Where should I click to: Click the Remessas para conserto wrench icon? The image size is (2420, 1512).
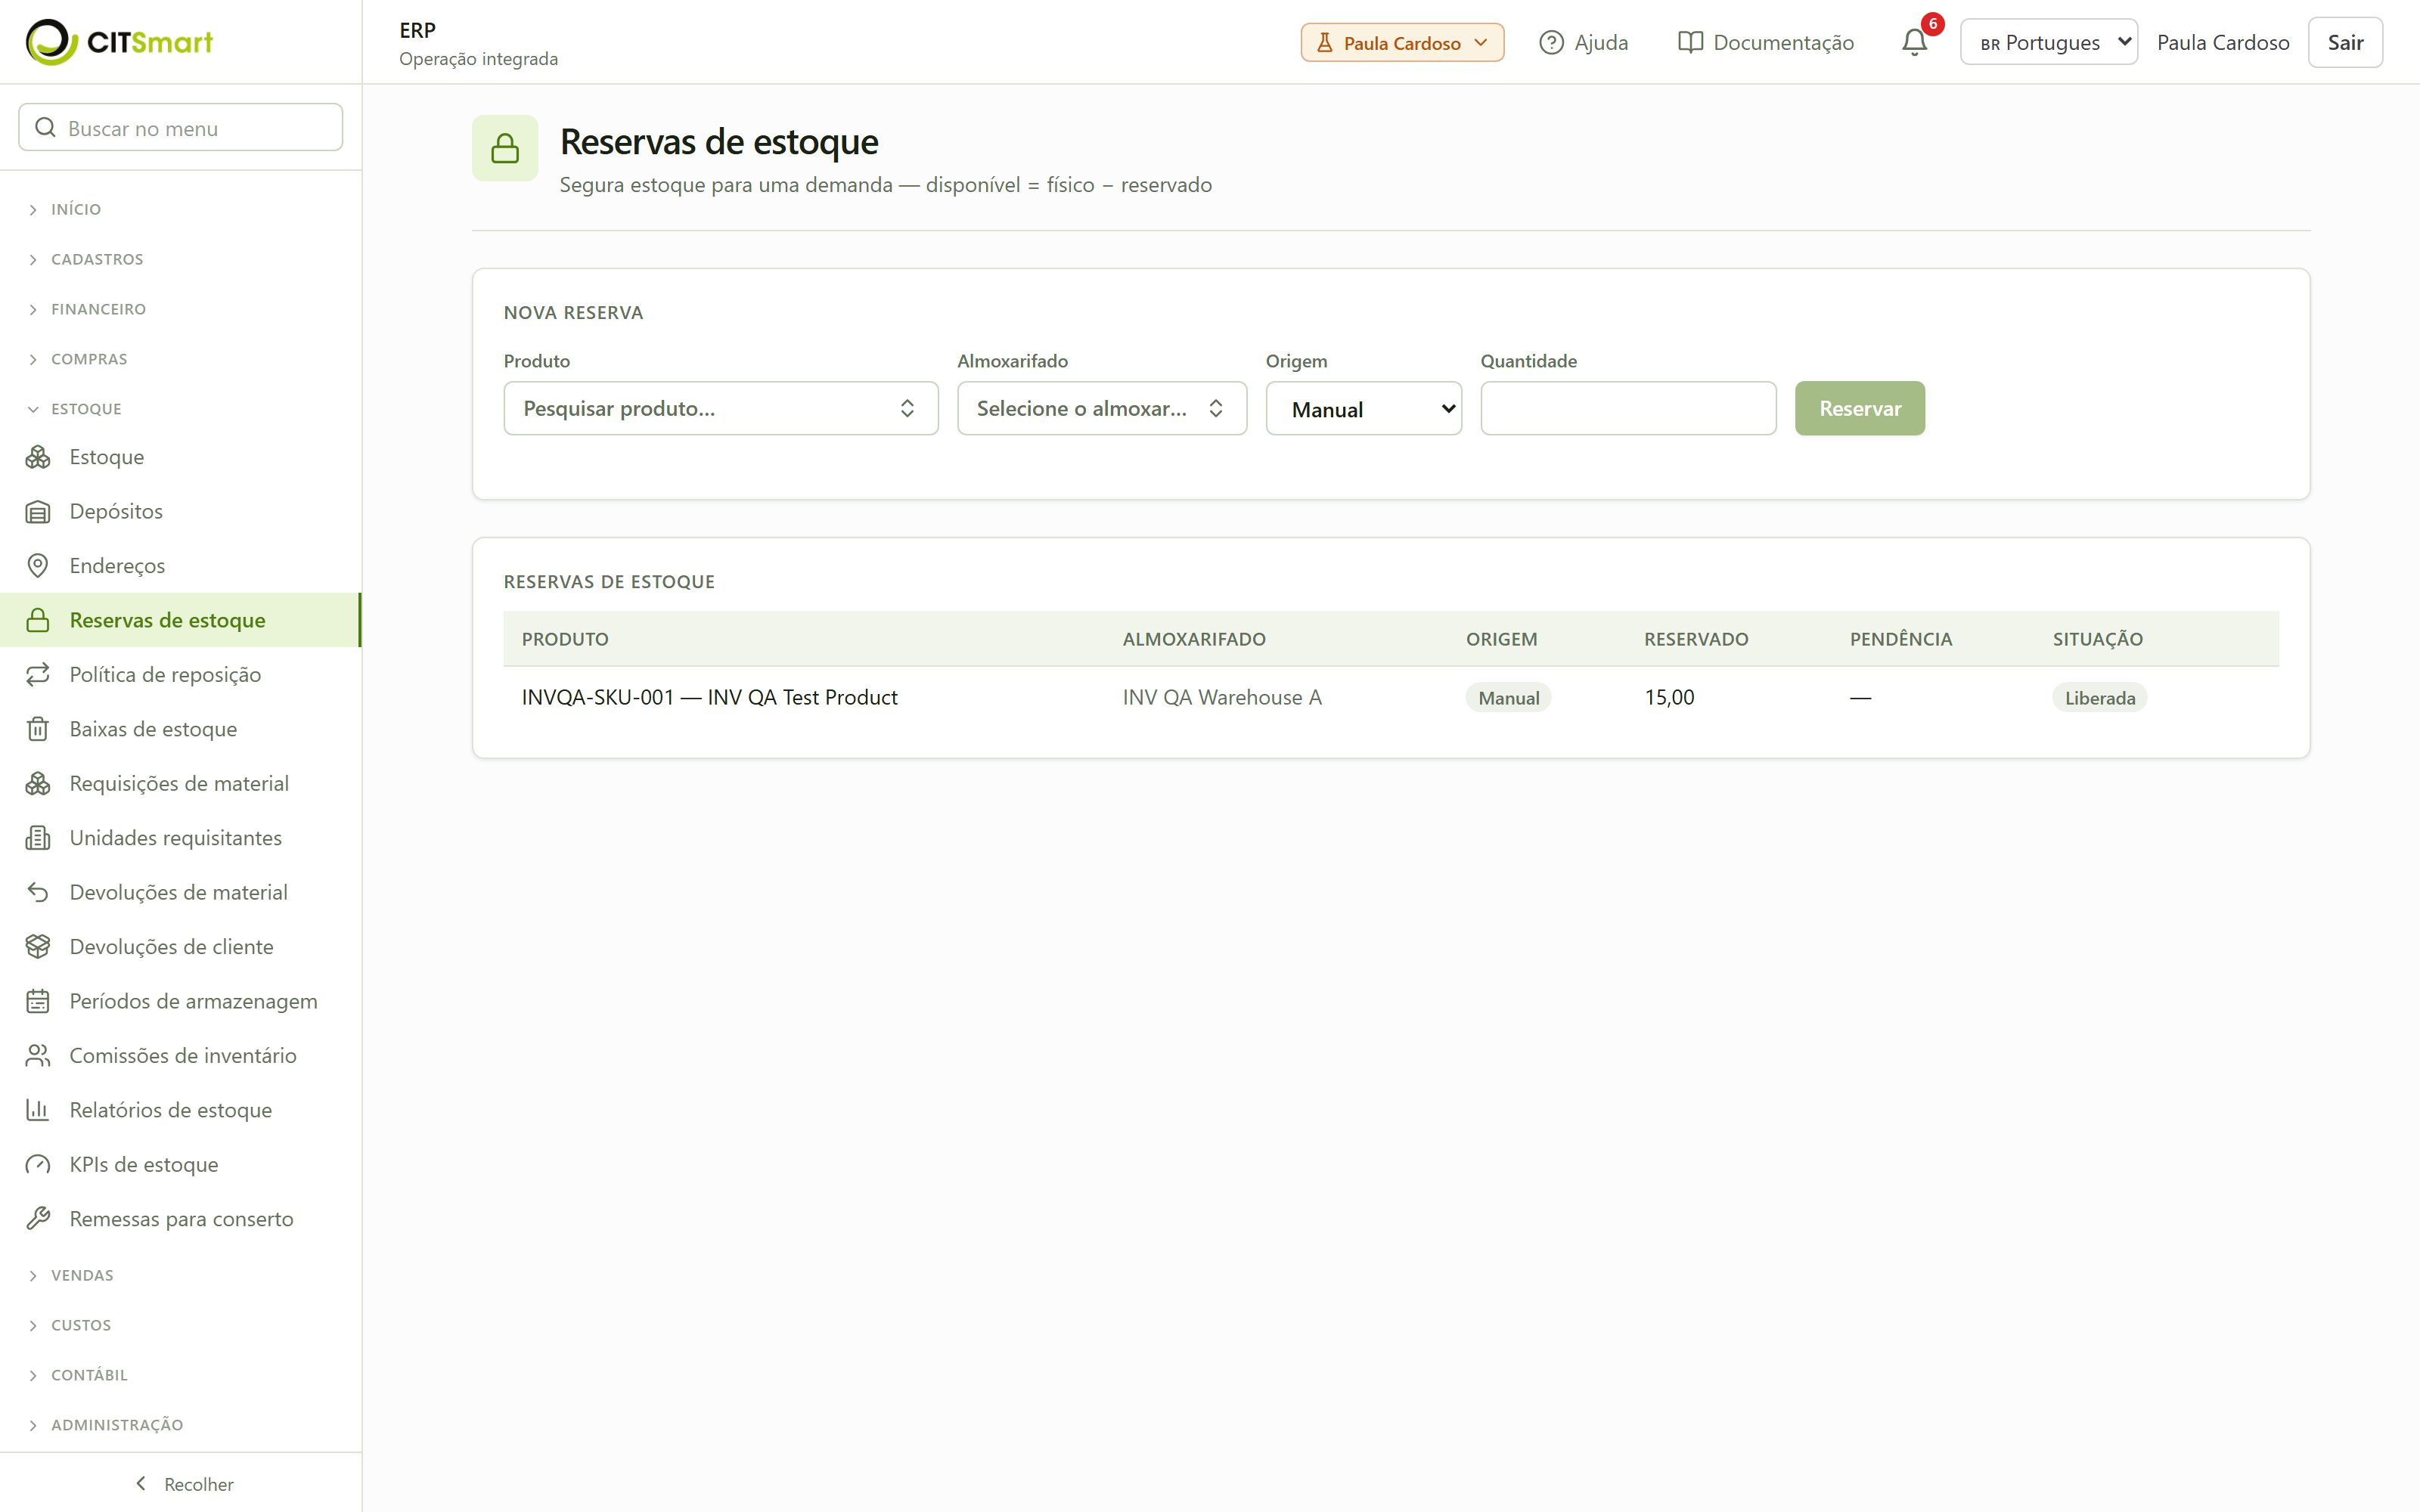click(38, 1219)
